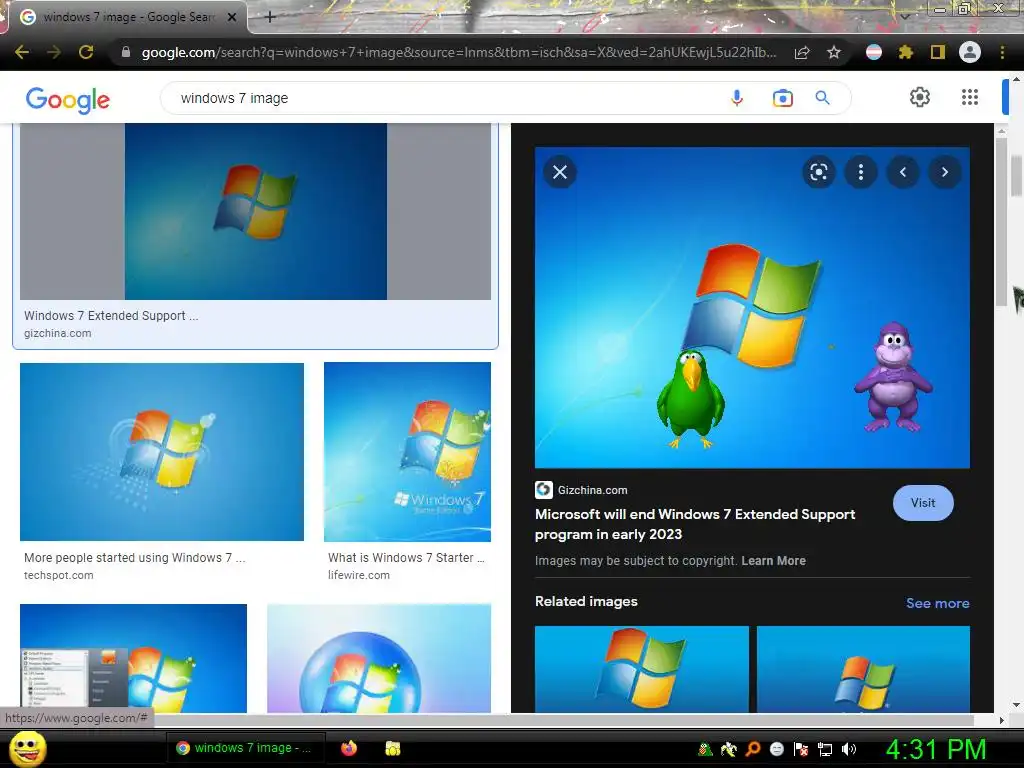Activate Lens visual search on preview
This screenshot has width=1024, height=768.
pos(819,172)
